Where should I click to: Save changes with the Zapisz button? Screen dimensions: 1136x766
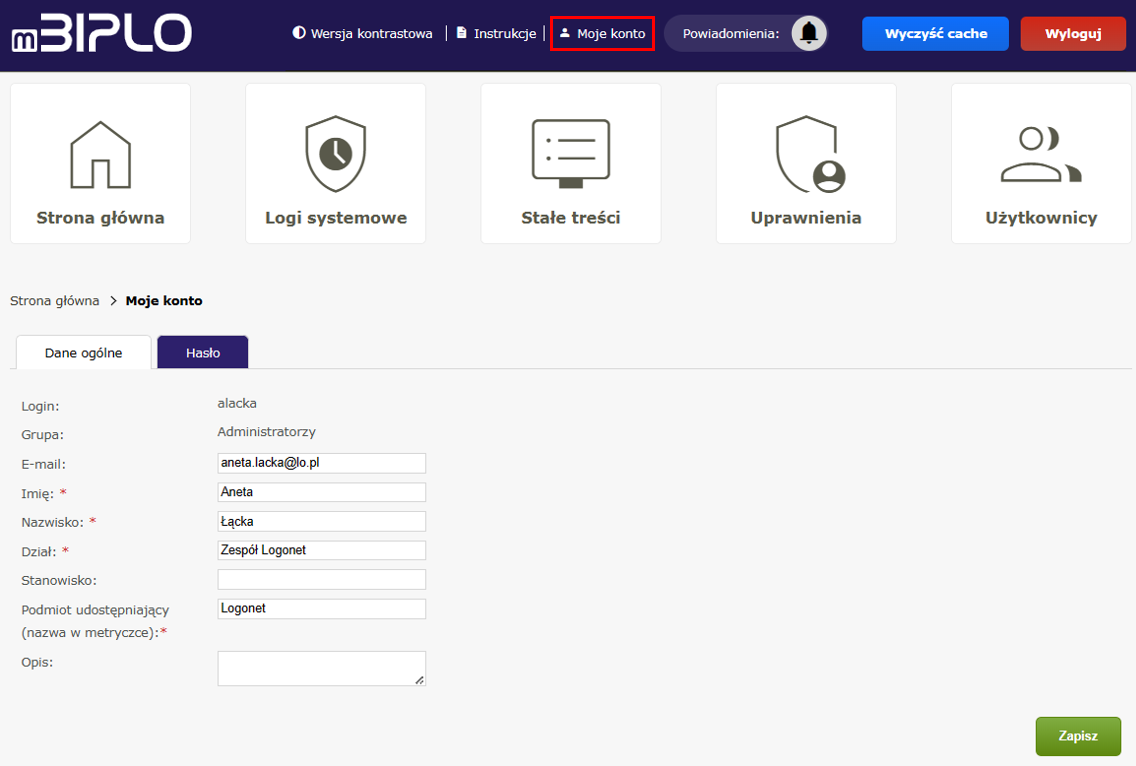pyautogui.click(x=1078, y=735)
